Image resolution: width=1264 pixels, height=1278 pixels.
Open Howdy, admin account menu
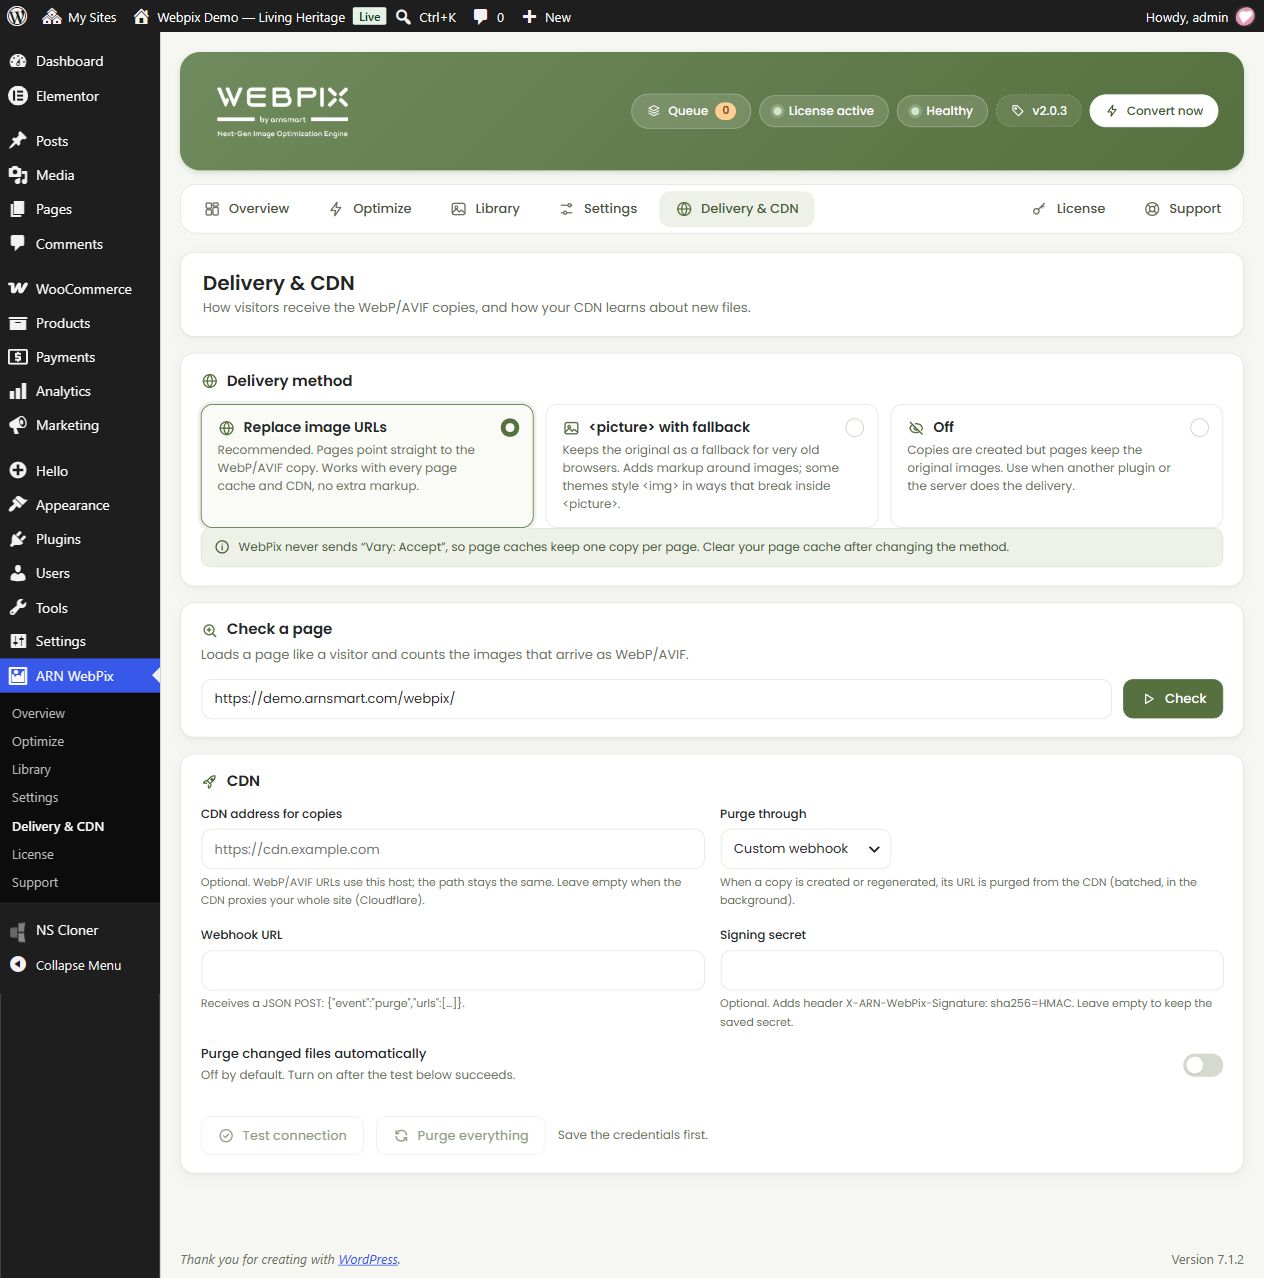pyautogui.click(x=1199, y=17)
